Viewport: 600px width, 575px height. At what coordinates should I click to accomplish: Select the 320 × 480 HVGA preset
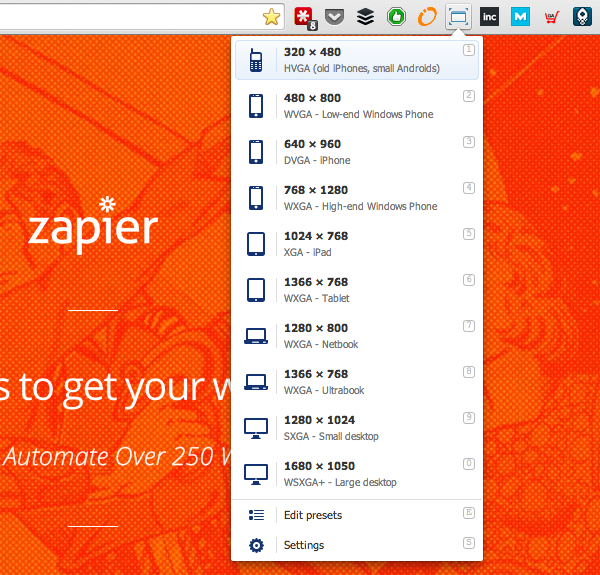(357, 60)
